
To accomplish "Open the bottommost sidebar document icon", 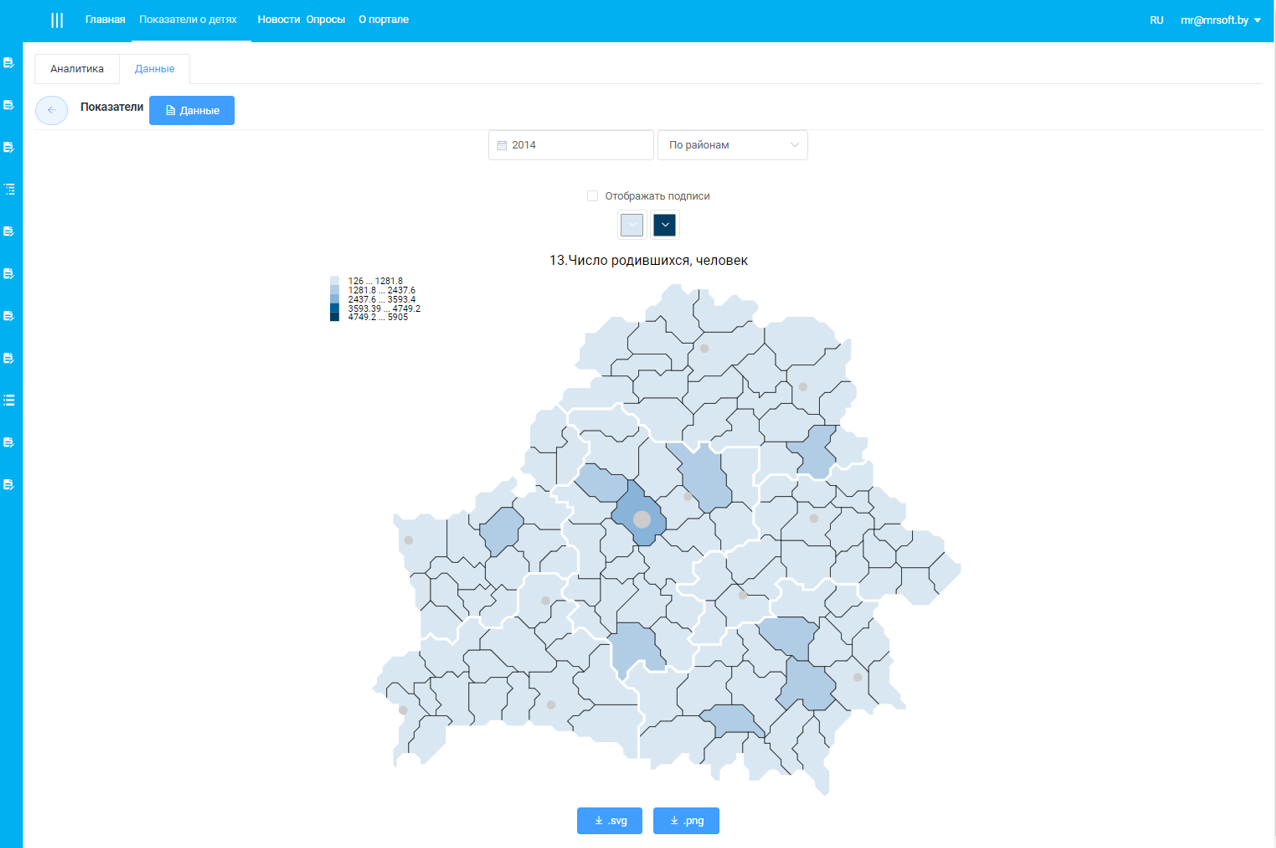I will tap(9, 484).
